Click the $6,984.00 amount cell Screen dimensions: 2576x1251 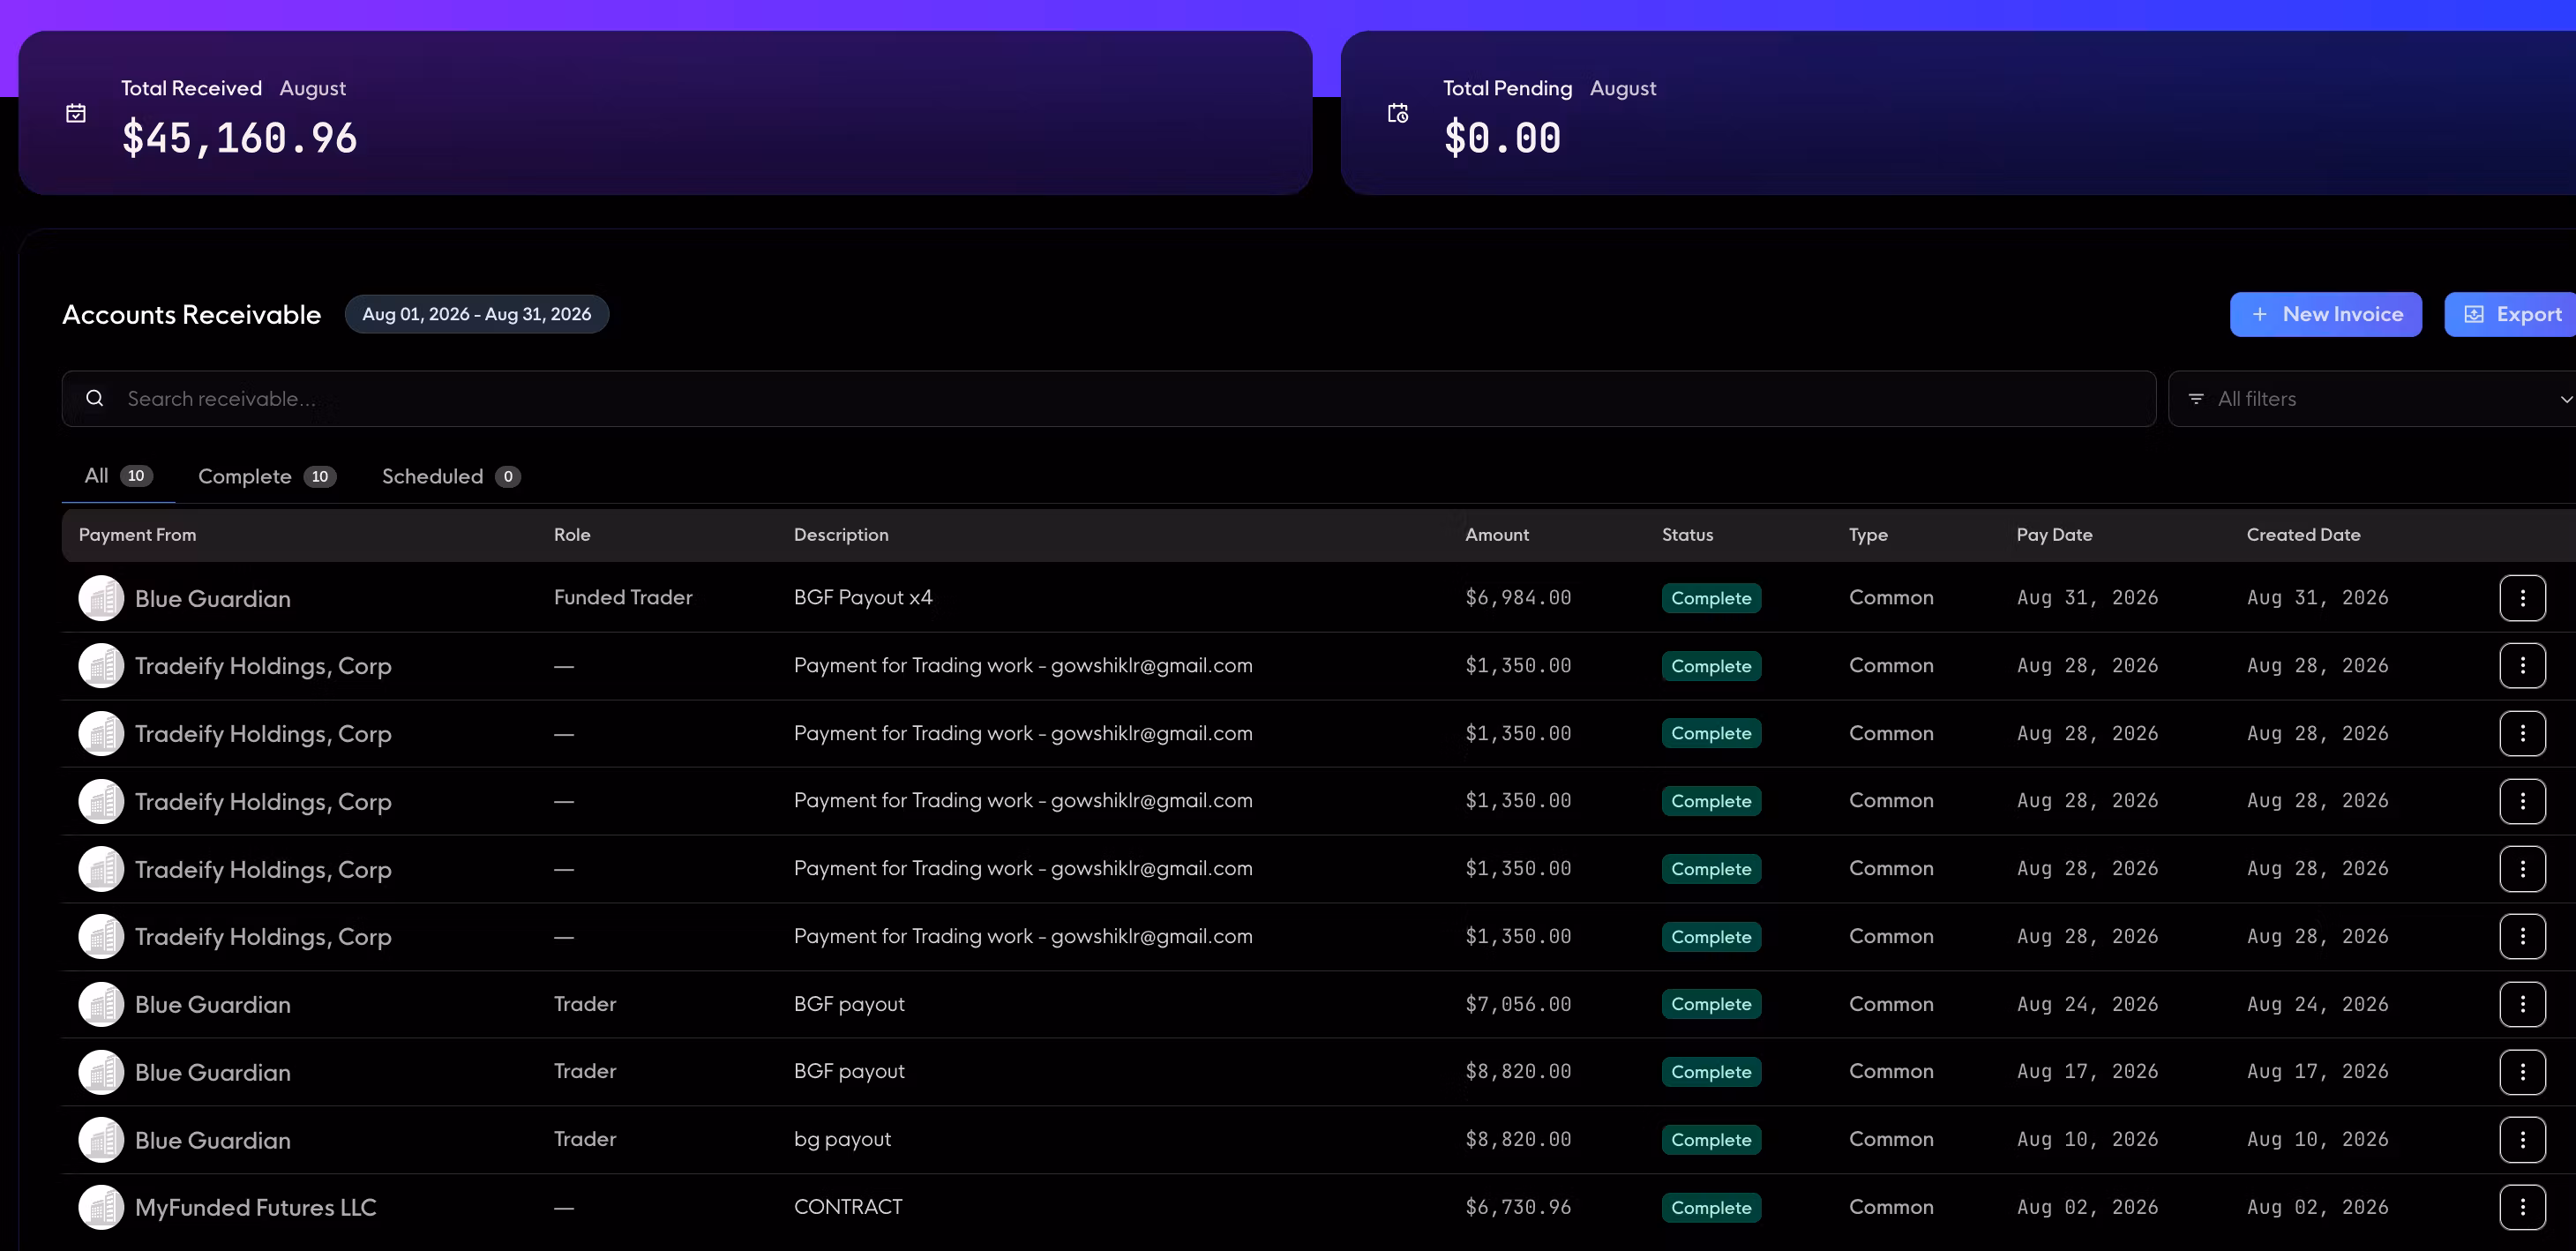pyautogui.click(x=1518, y=598)
